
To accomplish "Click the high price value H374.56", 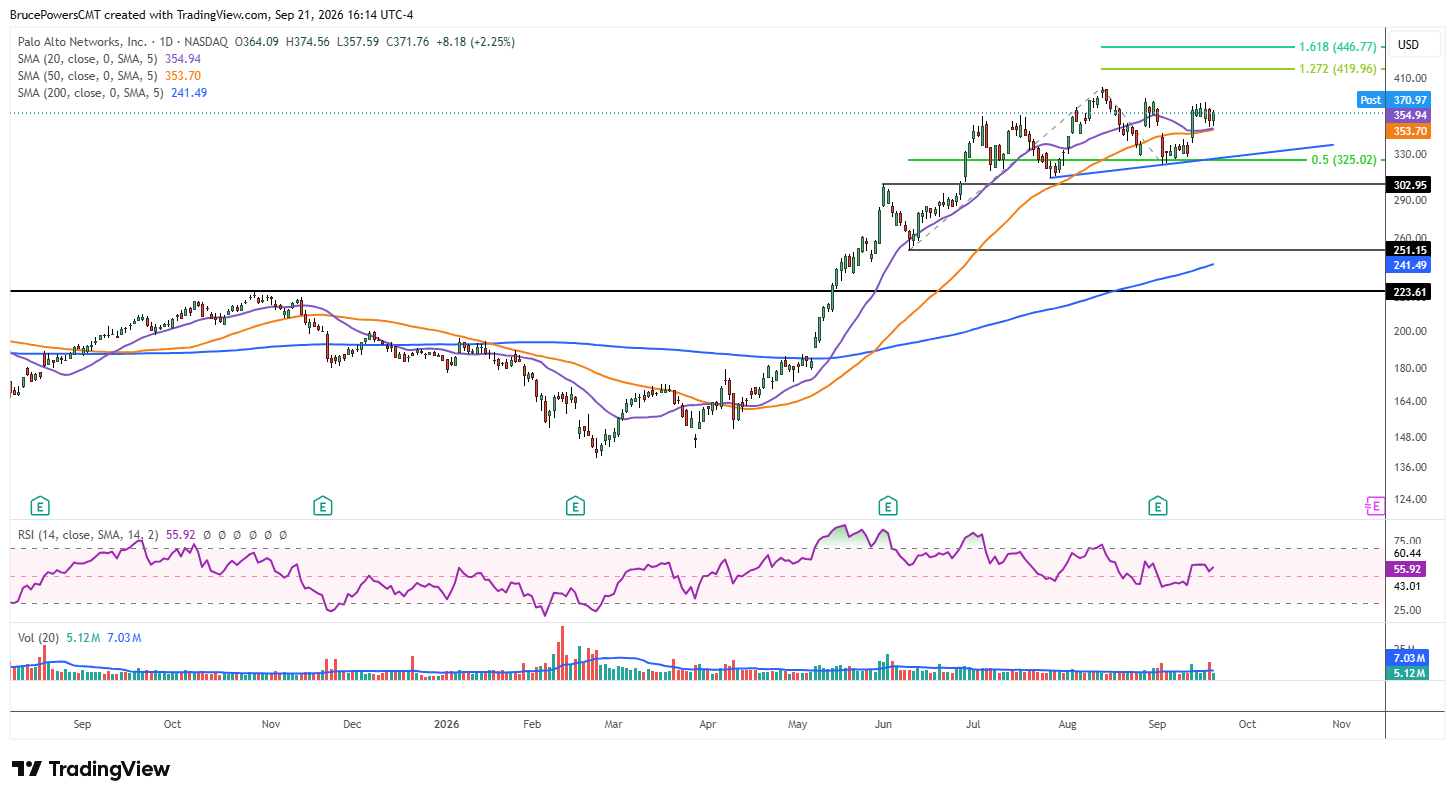I will tap(309, 42).
